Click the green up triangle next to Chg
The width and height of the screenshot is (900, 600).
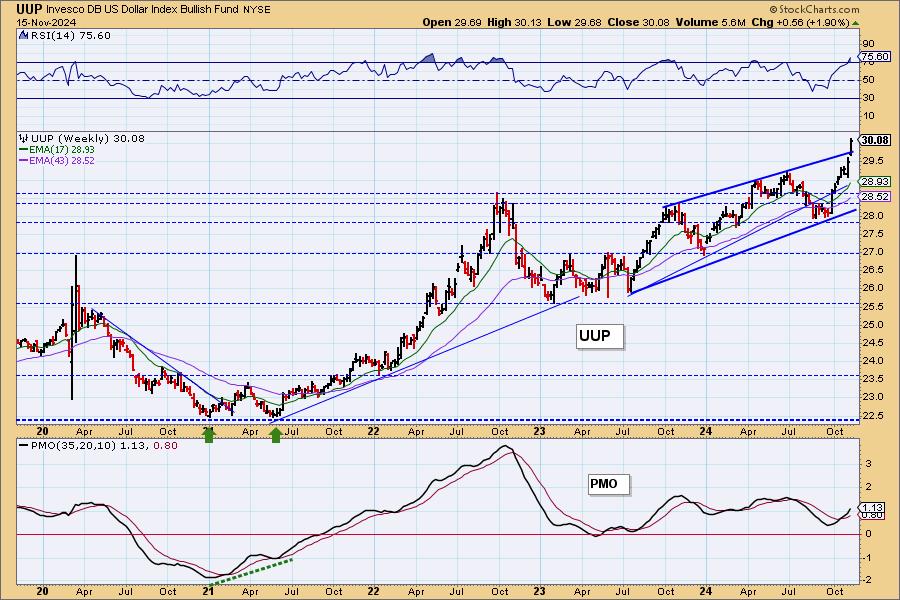point(856,23)
